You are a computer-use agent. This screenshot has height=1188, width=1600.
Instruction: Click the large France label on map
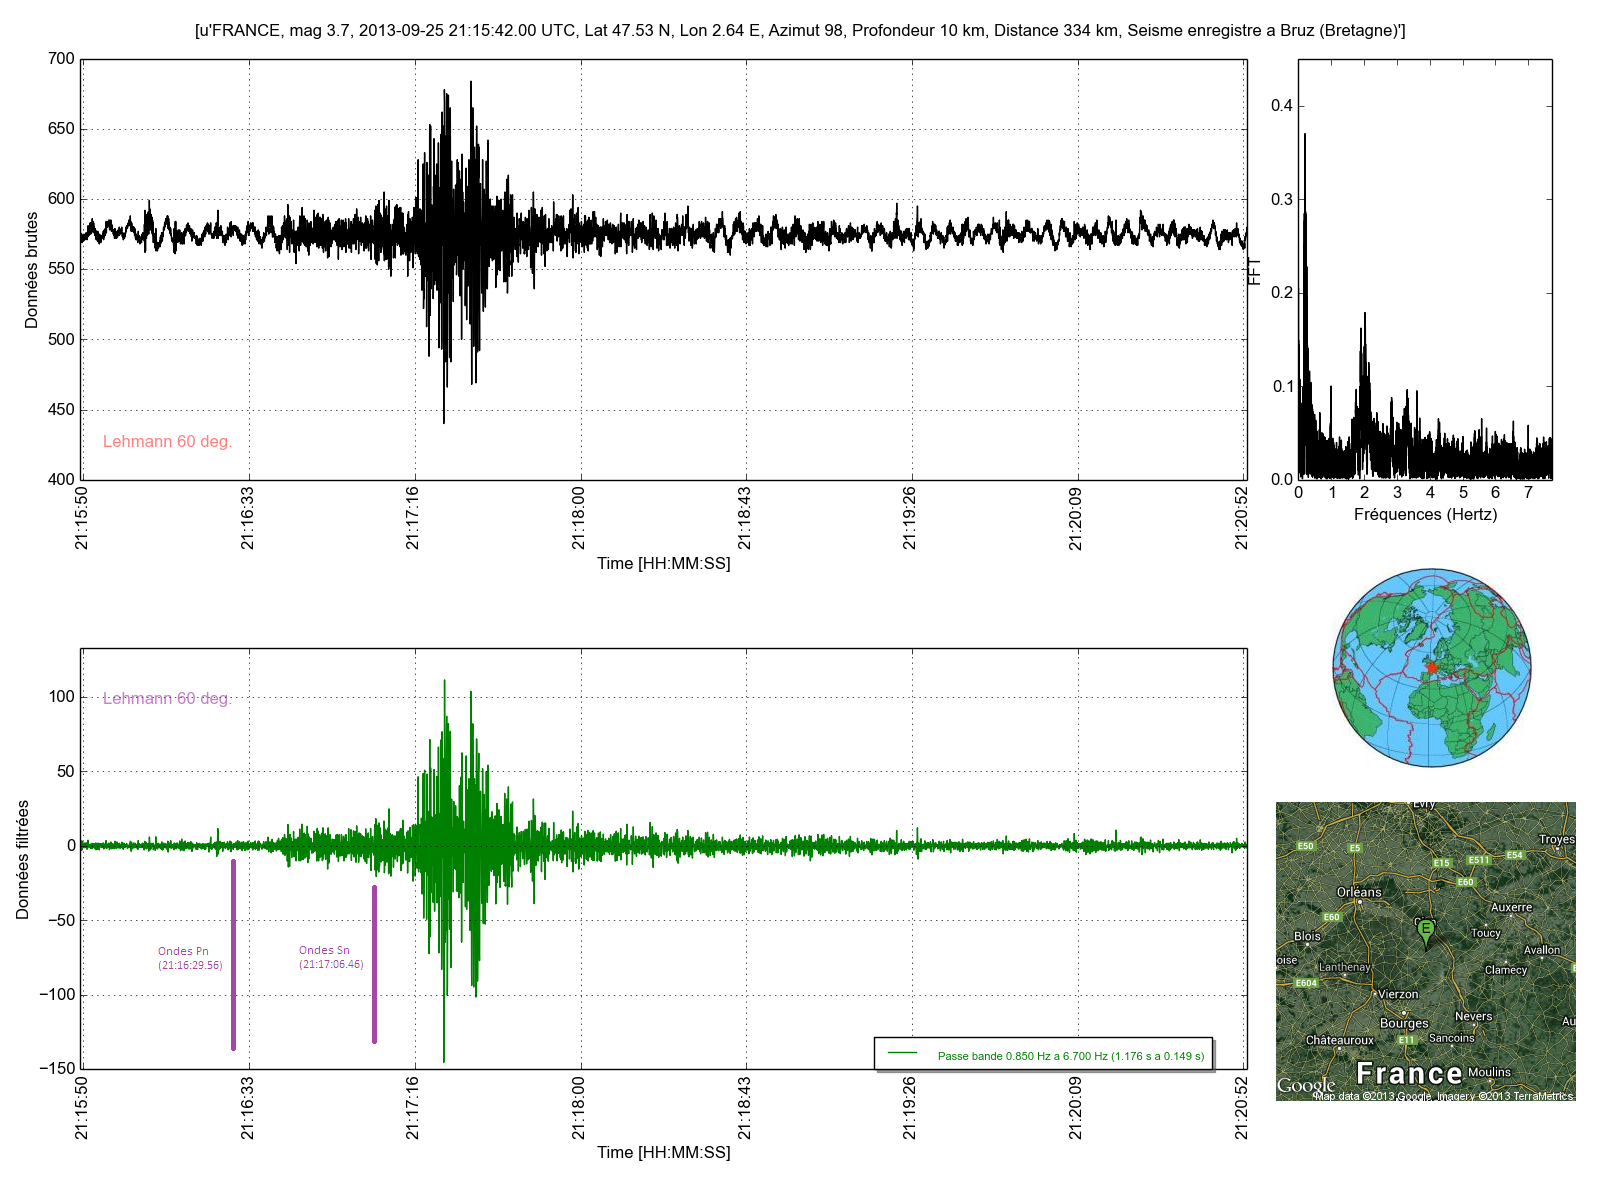[x=1409, y=1074]
